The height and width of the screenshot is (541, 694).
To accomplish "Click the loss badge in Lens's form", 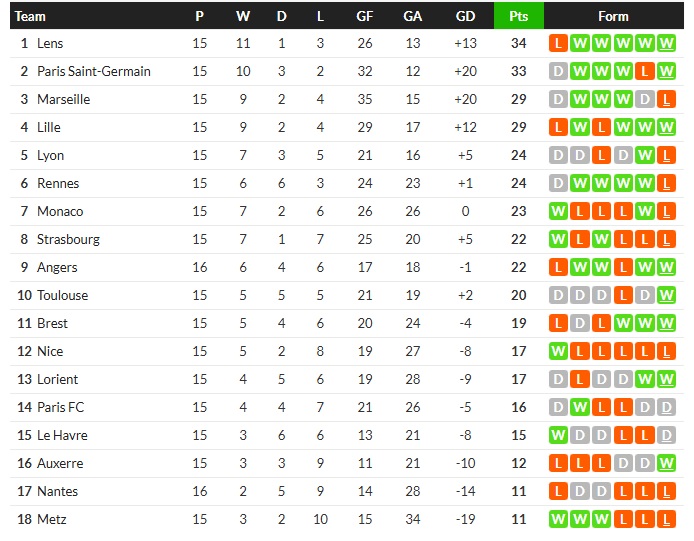I will 558,43.
